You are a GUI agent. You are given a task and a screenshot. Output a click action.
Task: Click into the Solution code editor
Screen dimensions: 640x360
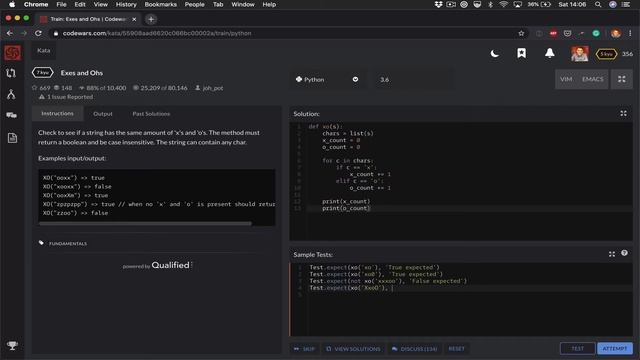[x=461, y=181]
